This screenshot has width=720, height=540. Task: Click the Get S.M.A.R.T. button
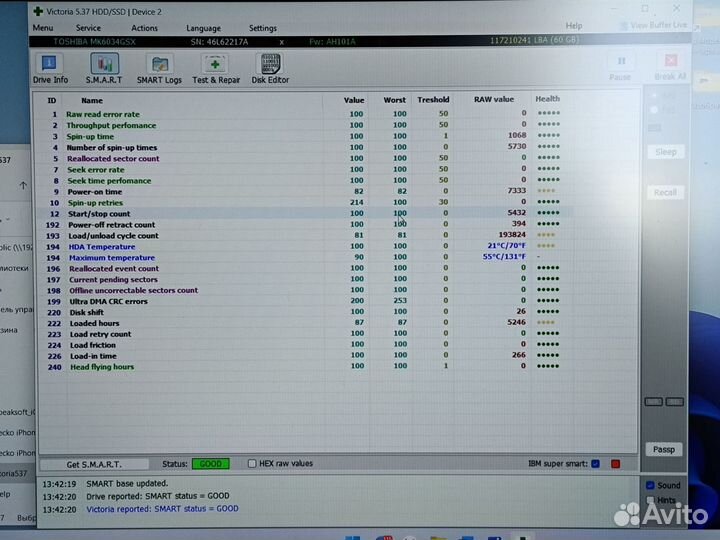coord(94,464)
